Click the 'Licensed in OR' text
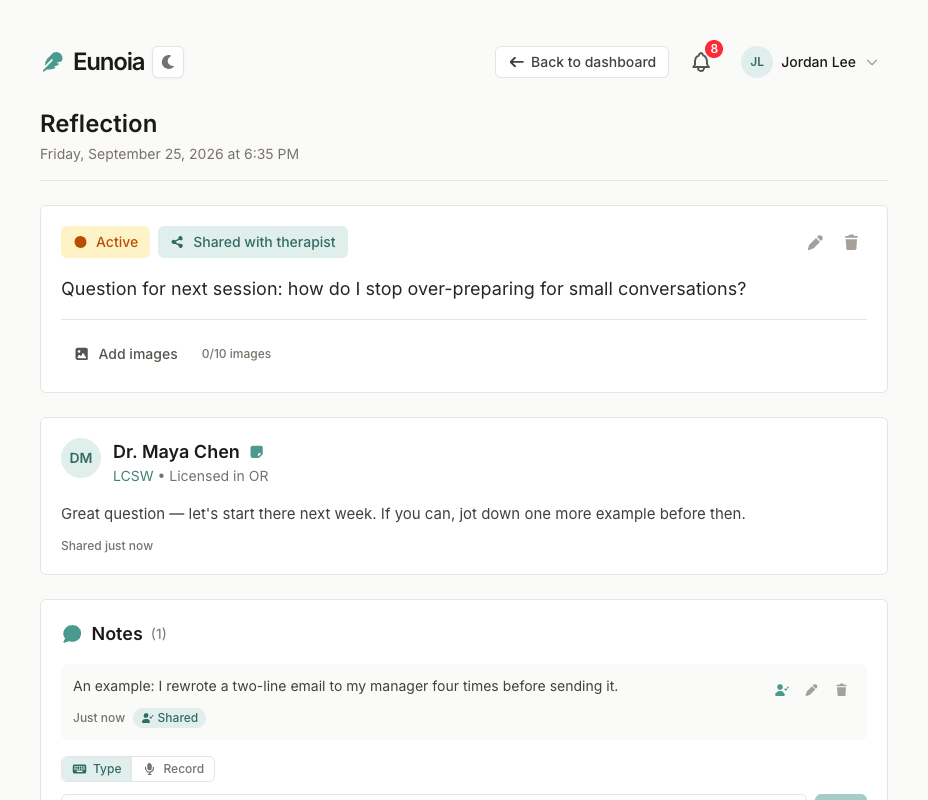The height and width of the screenshot is (800, 928). 219,476
